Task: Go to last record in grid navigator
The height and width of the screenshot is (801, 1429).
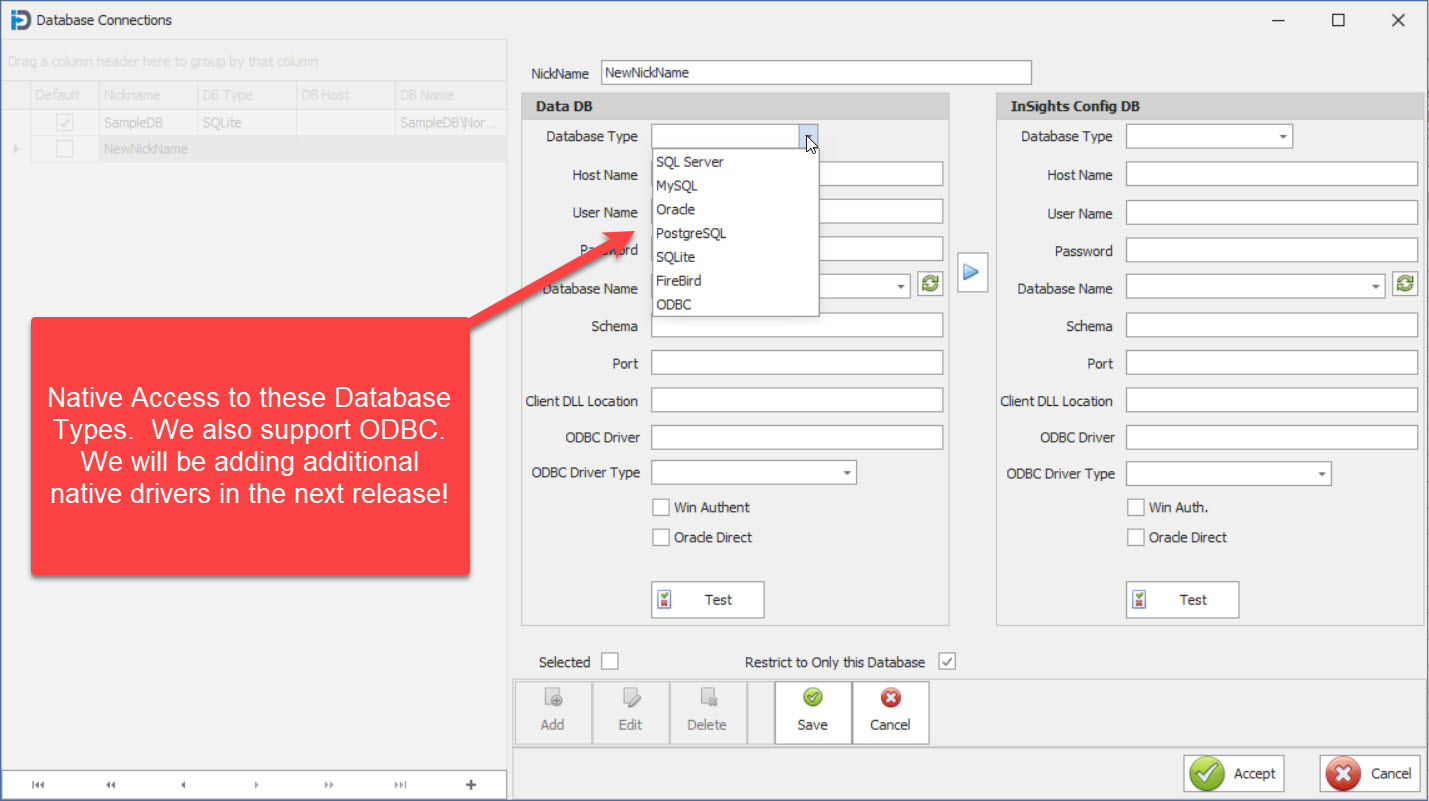Action: coord(400,785)
